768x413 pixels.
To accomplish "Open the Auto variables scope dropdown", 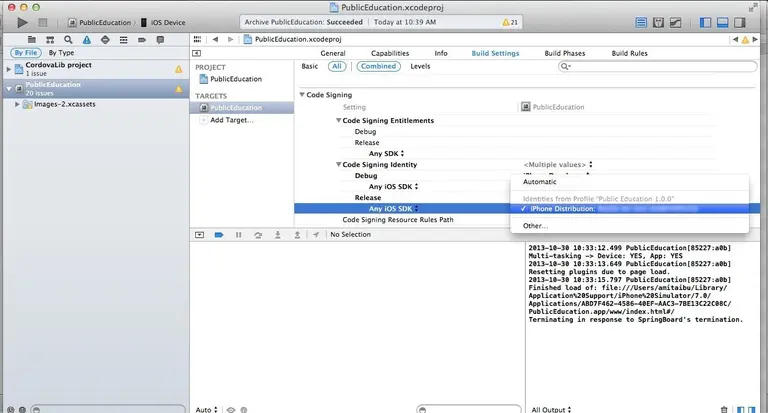I will tap(206, 410).
